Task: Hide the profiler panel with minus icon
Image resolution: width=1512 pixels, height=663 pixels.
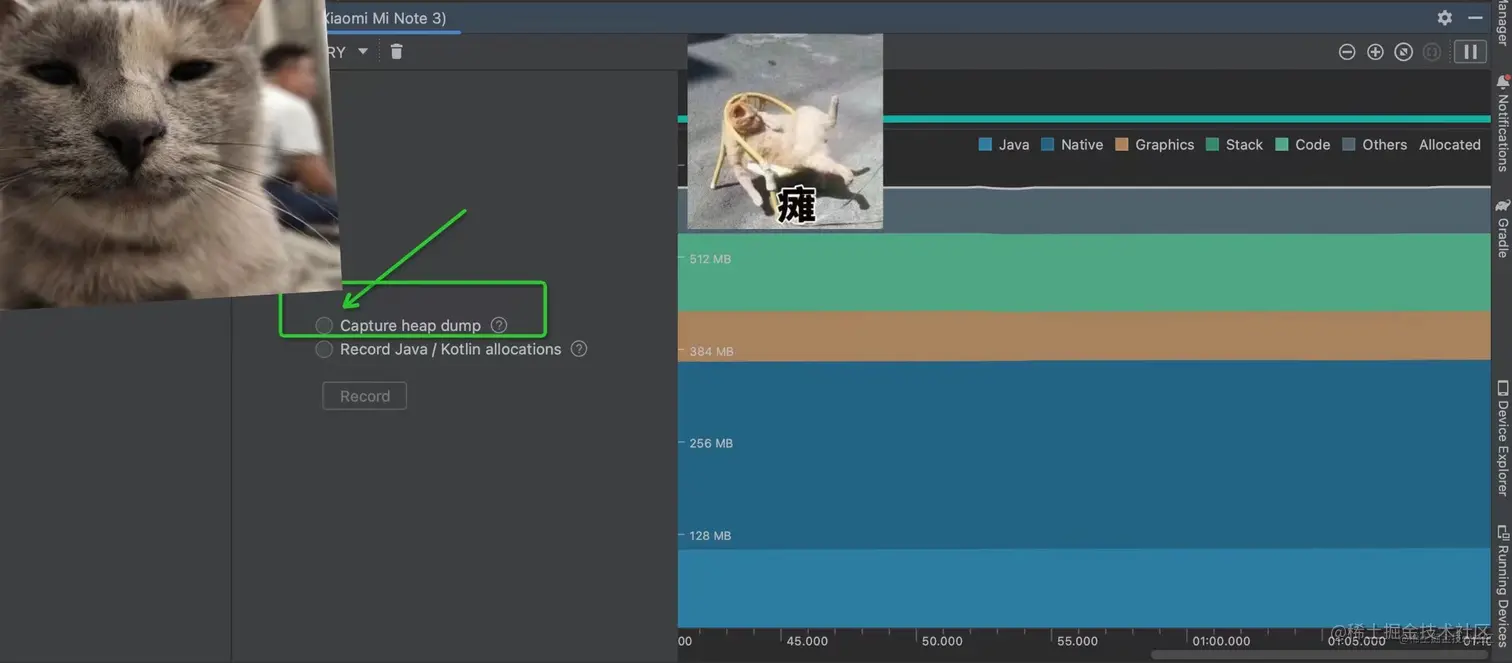Action: pos(1475,17)
